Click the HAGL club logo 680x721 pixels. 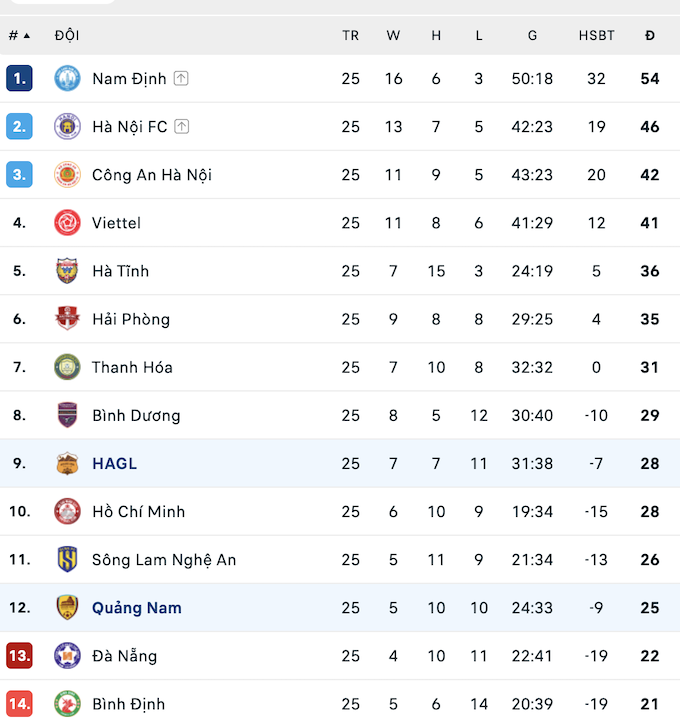pos(67,463)
